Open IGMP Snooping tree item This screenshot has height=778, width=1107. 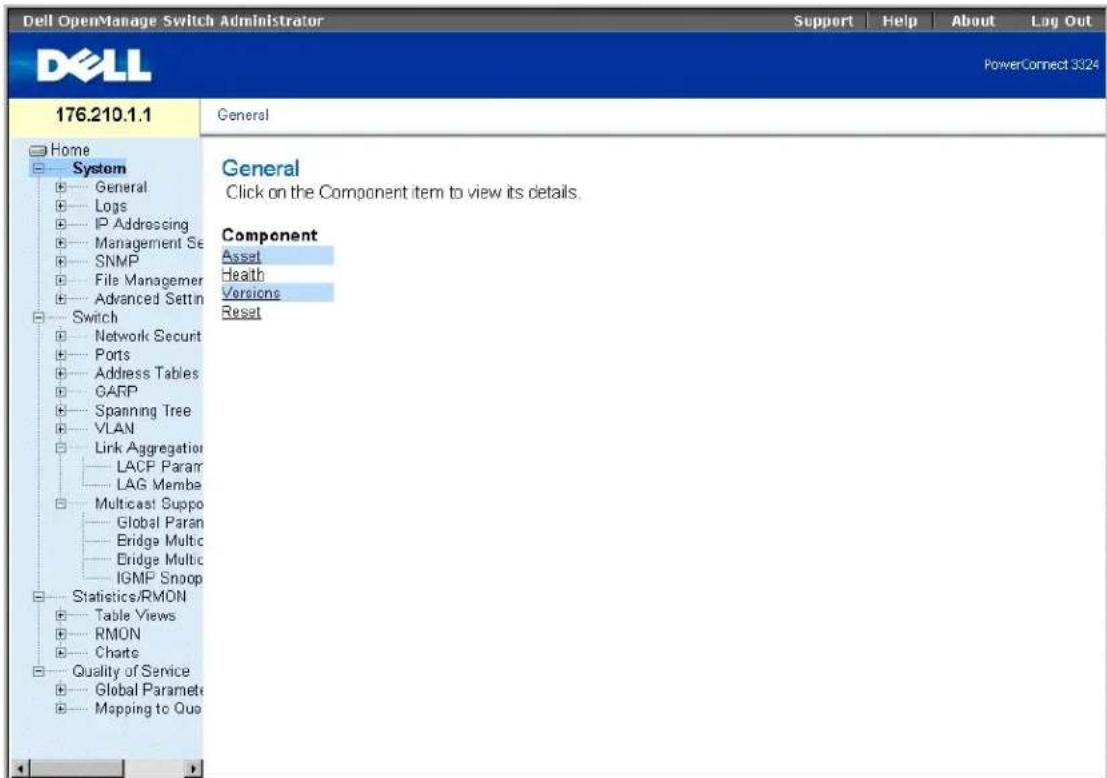click(160, 578)
